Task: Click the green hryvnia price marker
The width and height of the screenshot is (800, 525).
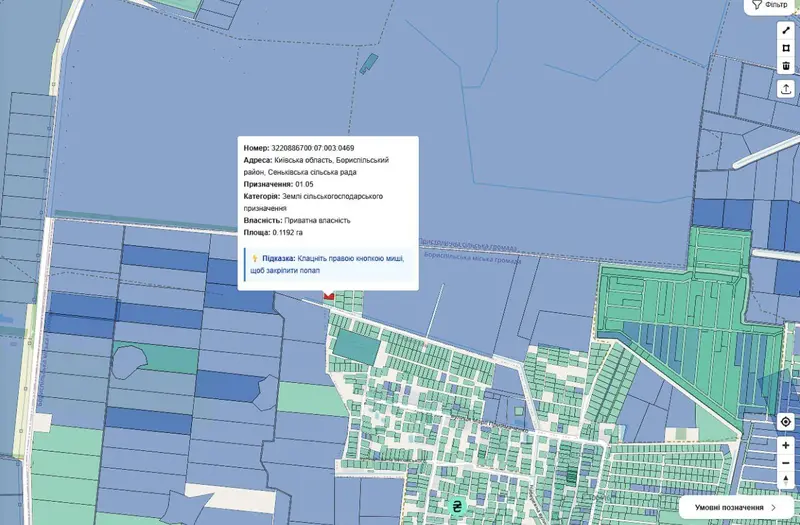Action: (x=457, y=507)
